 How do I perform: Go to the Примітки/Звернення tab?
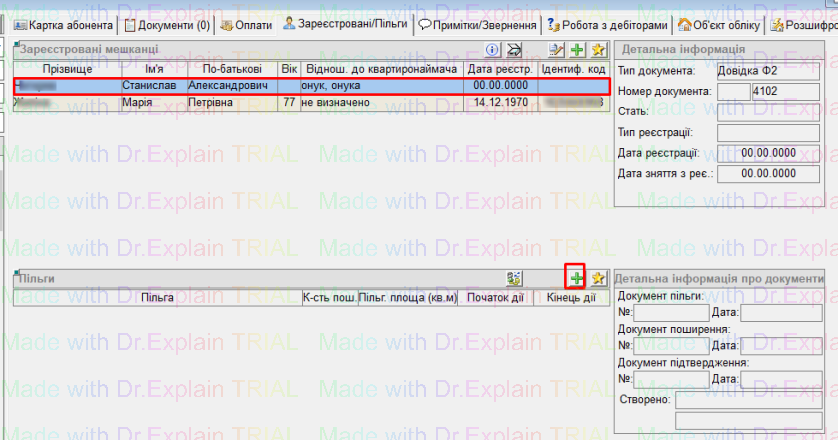point(477,24)
